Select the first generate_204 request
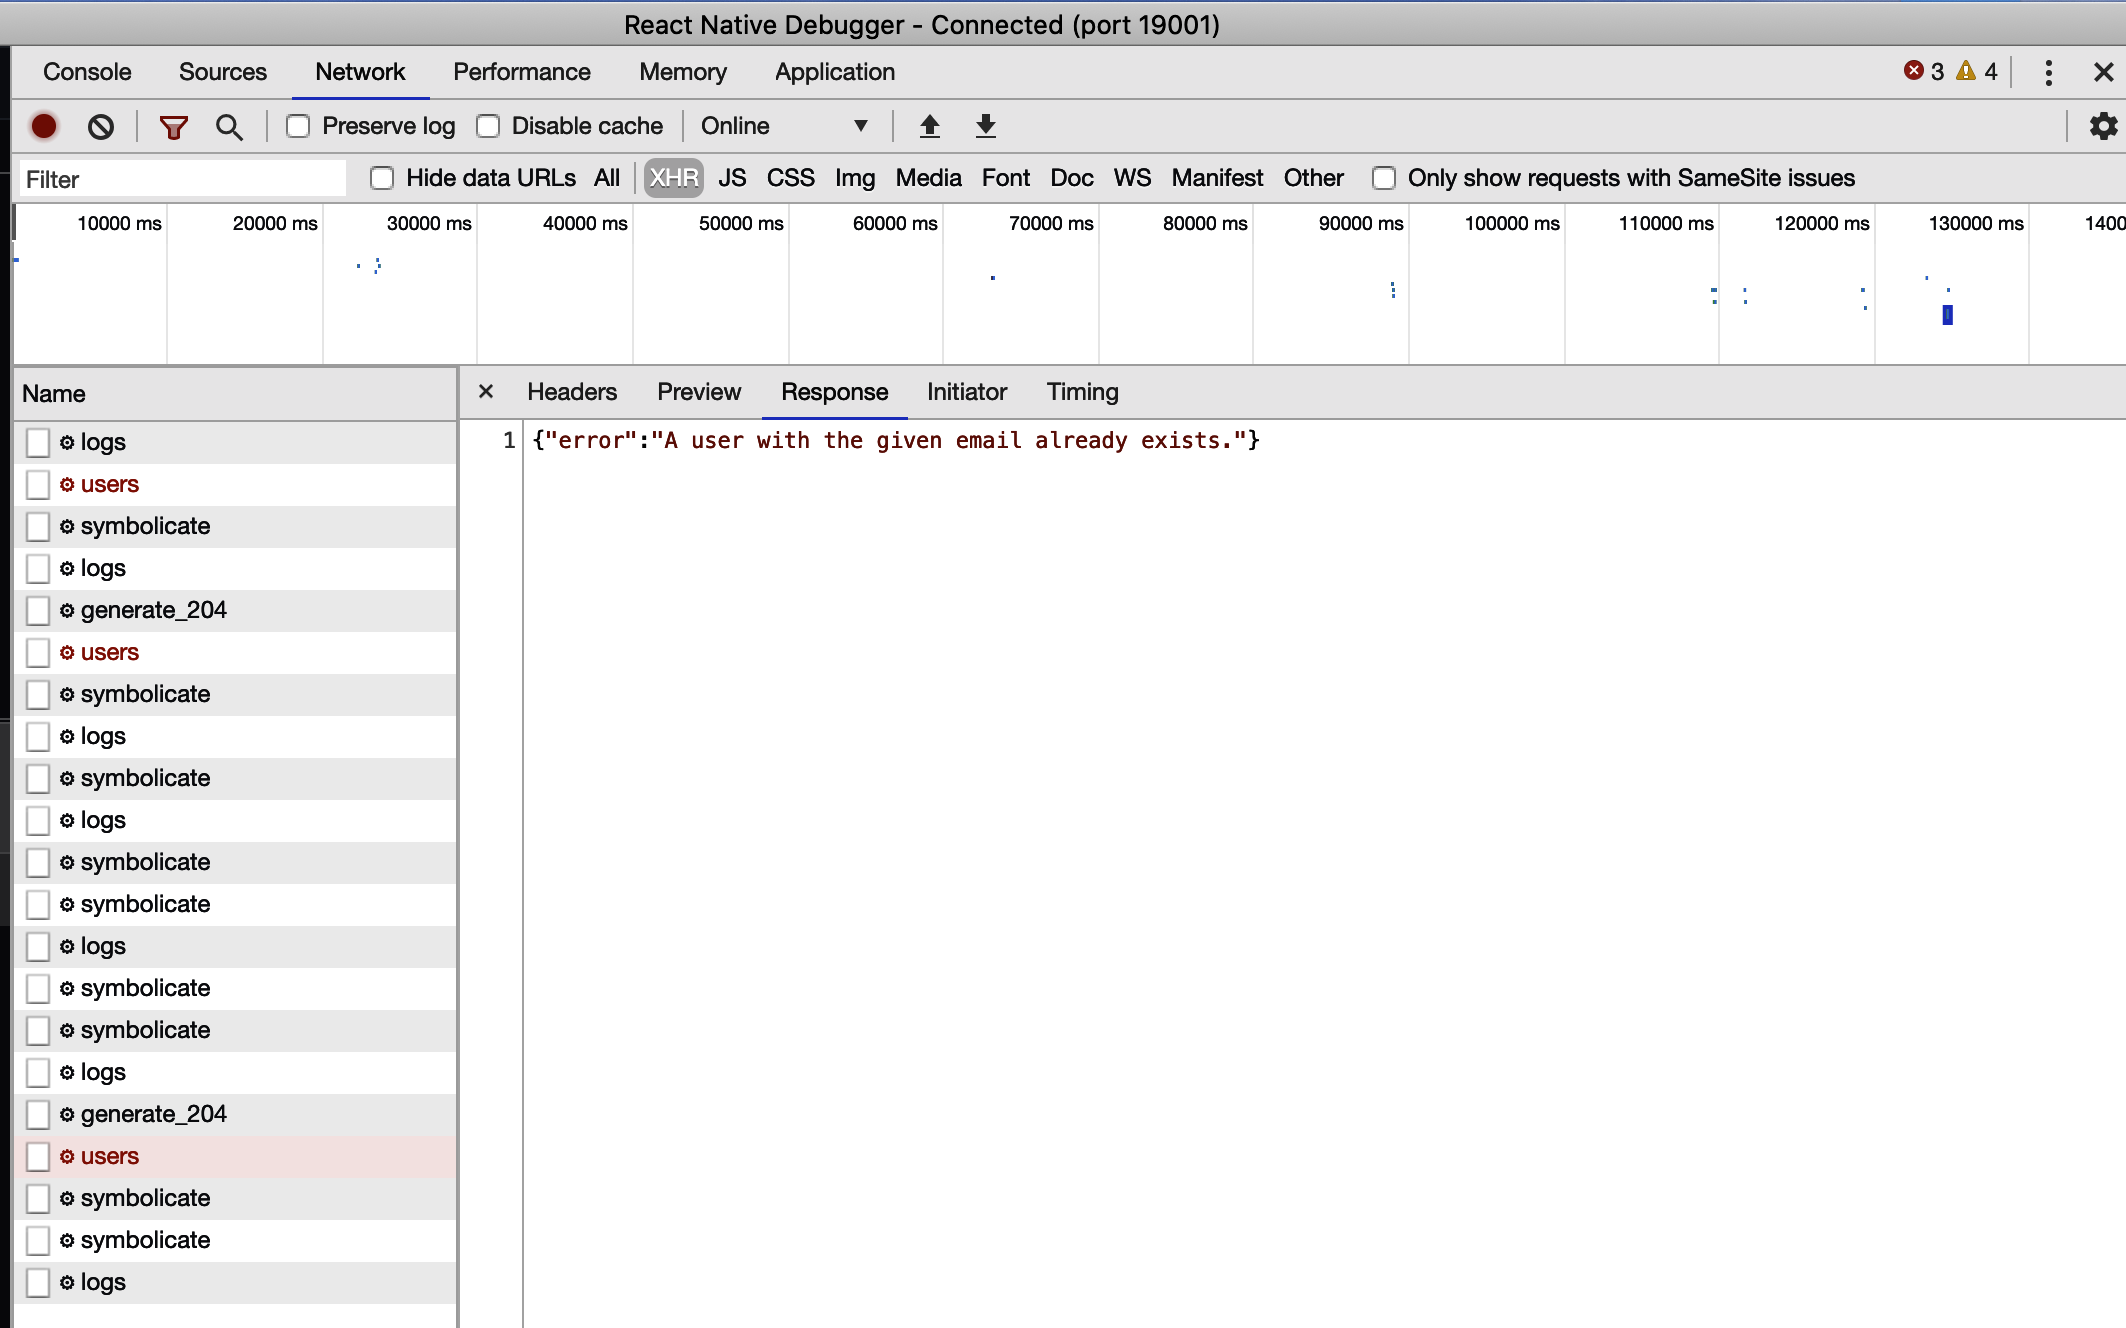2126x1328 pixels. click(153, 610)
